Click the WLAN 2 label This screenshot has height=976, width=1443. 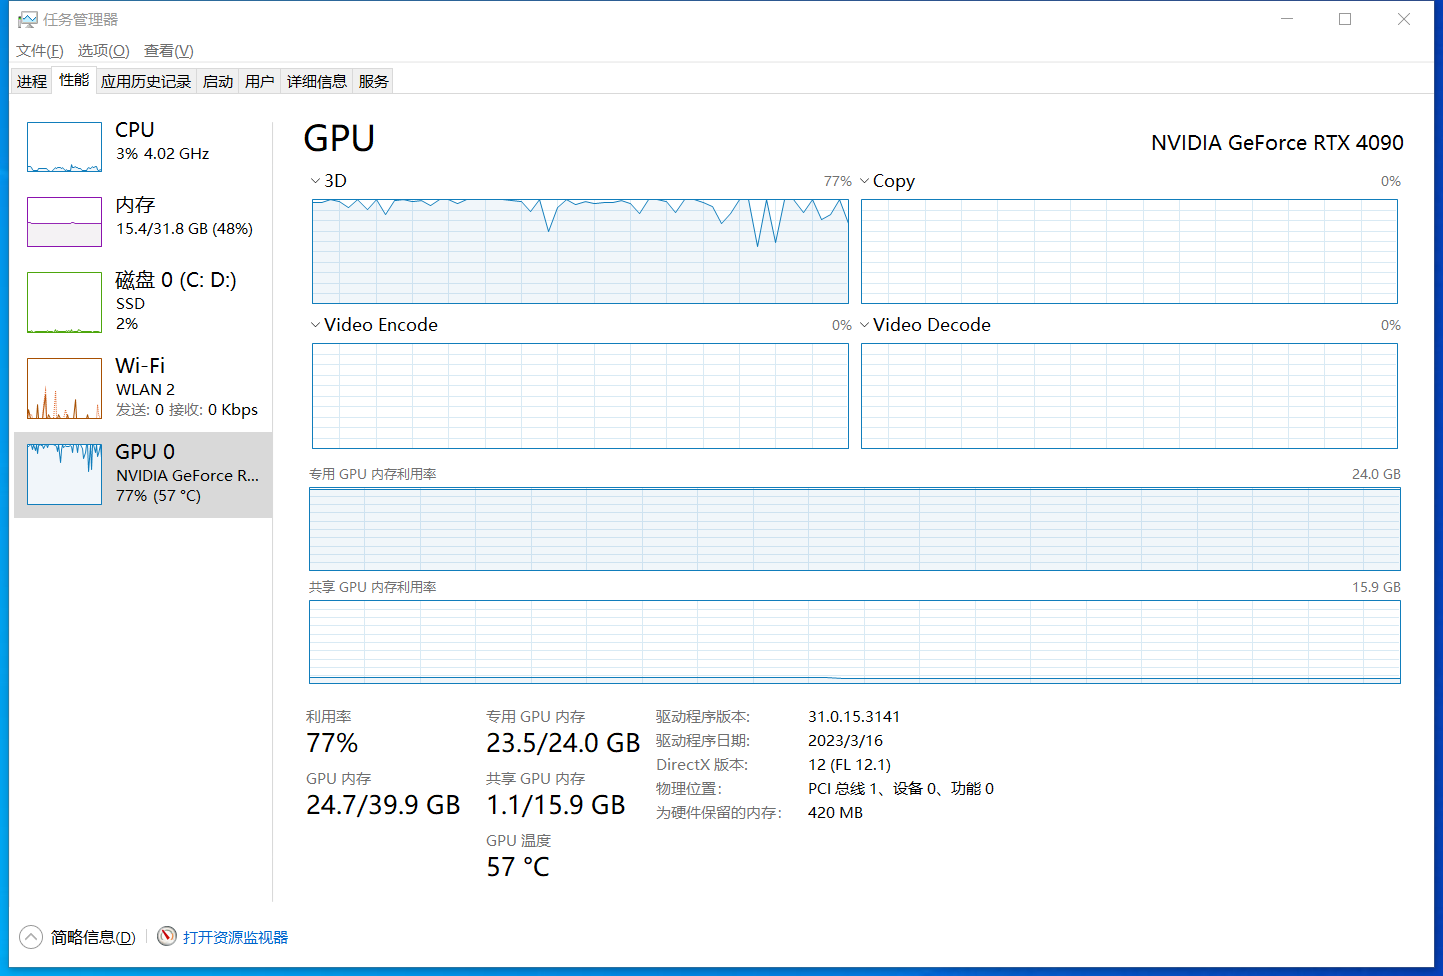[145, 390]
